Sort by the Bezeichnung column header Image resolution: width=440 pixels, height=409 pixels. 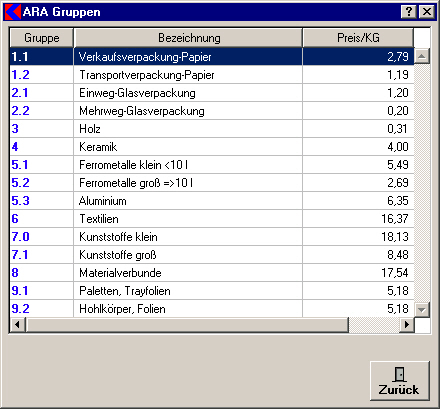[188, 38]
